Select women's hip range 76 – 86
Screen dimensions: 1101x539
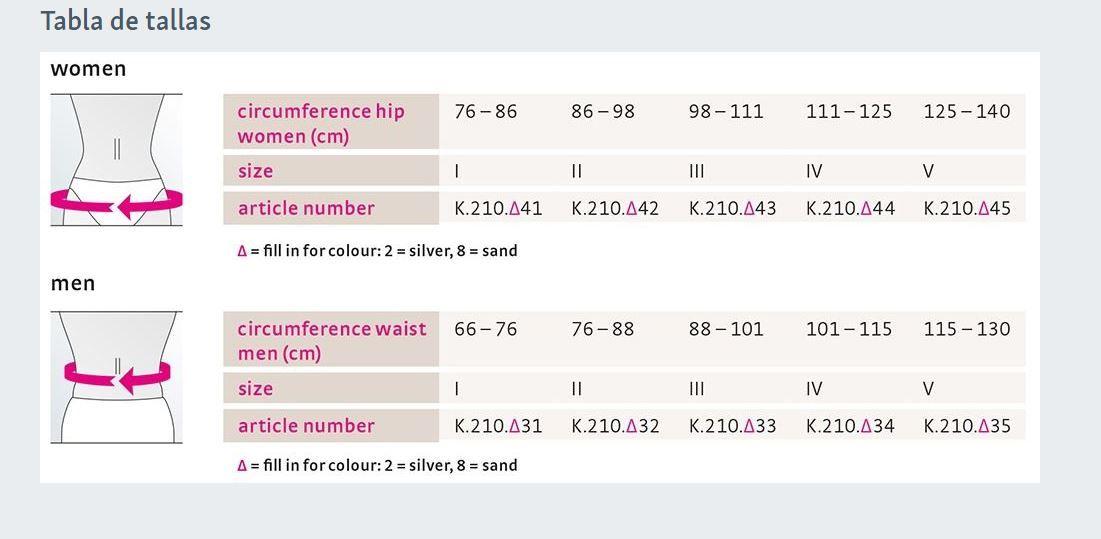click(485, 112)
